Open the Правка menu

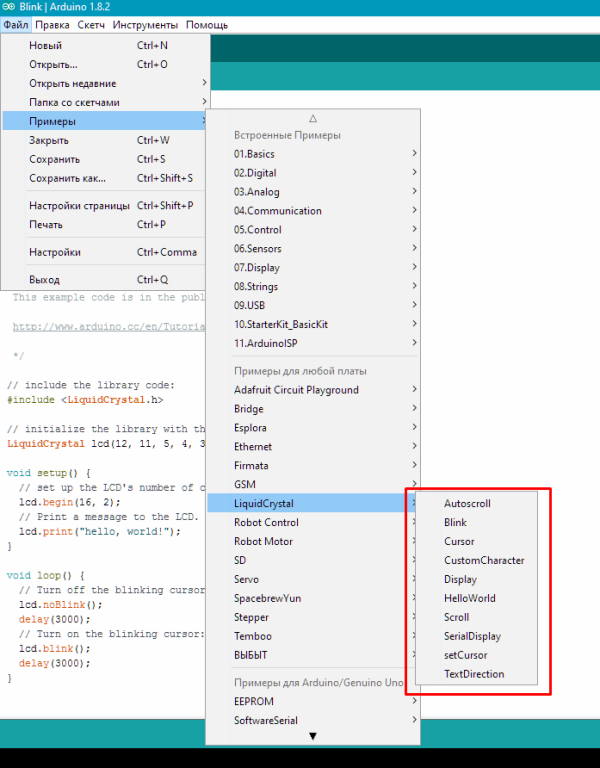(52, 25)
